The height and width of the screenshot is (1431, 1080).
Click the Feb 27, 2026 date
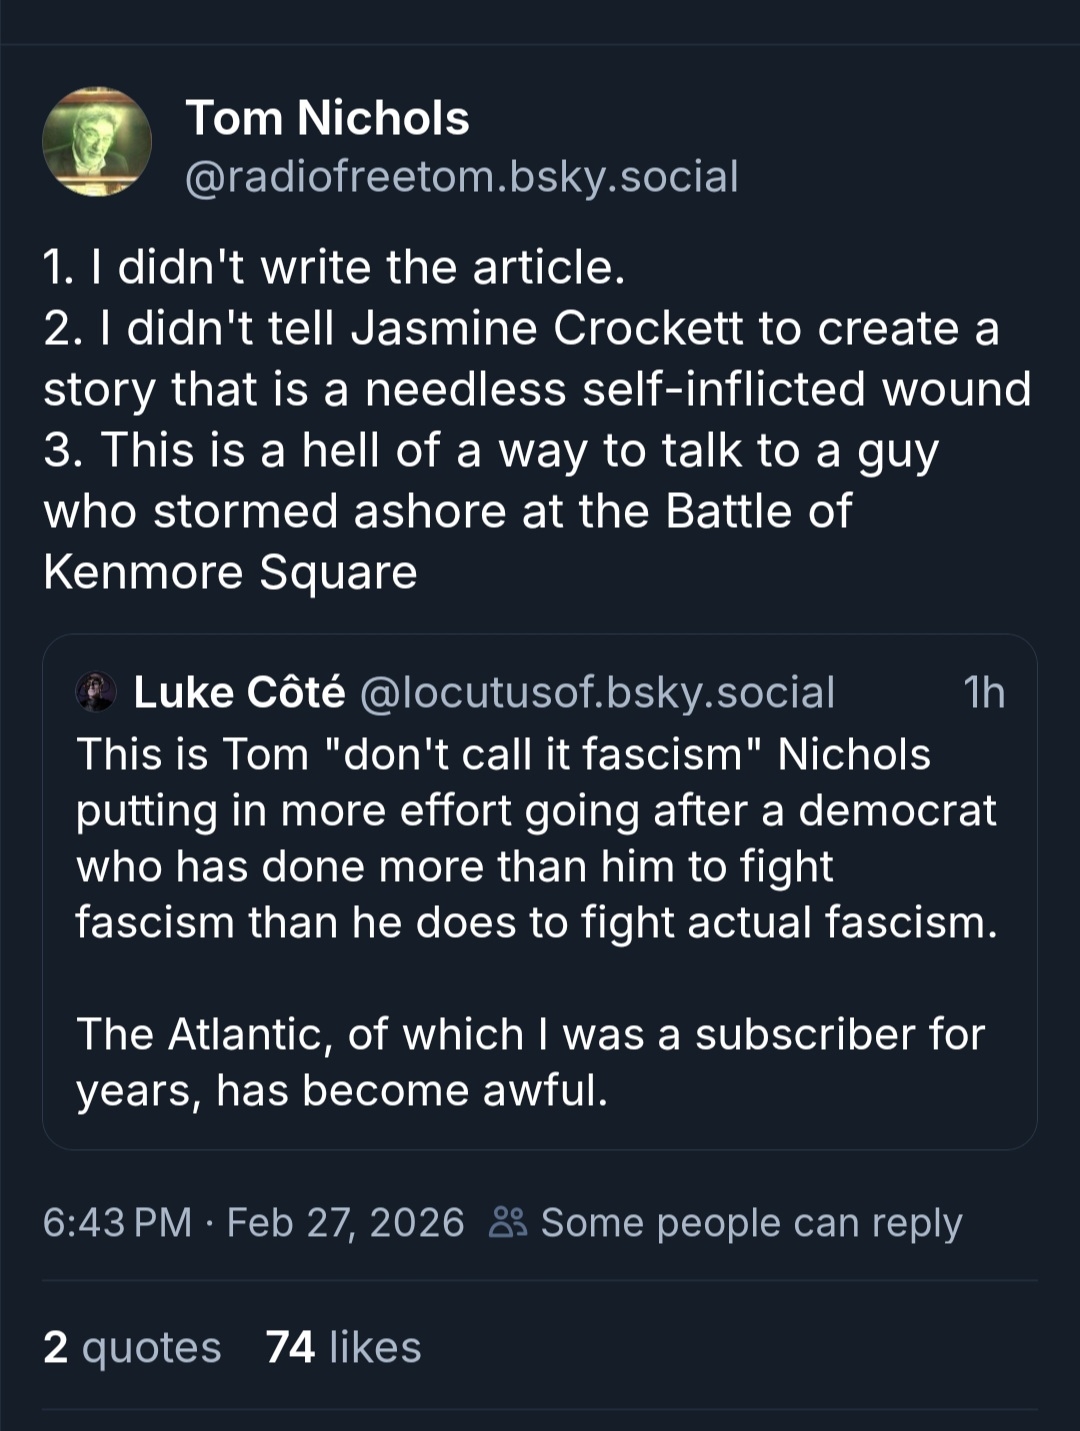[345, 1222]
